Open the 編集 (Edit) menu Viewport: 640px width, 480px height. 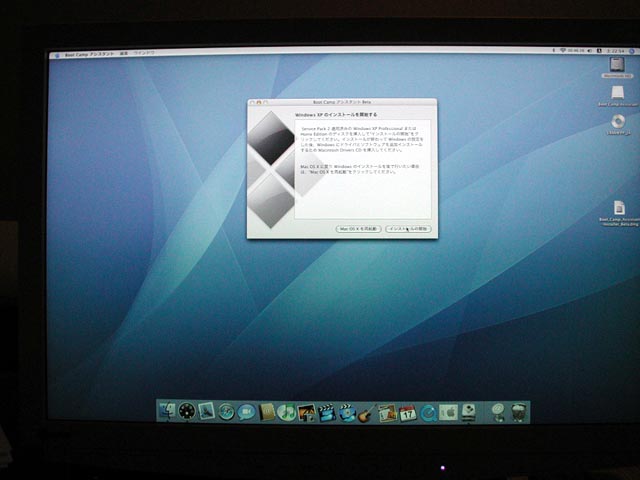point(124,54)
